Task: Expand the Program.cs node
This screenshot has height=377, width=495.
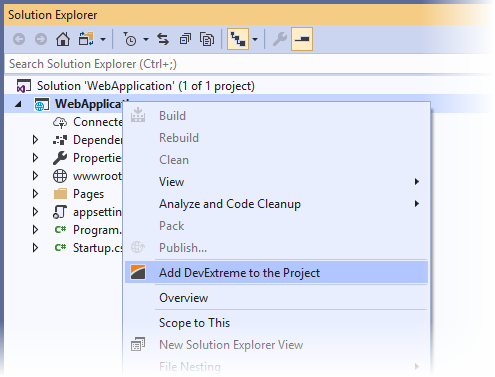Action: (35, 230)
